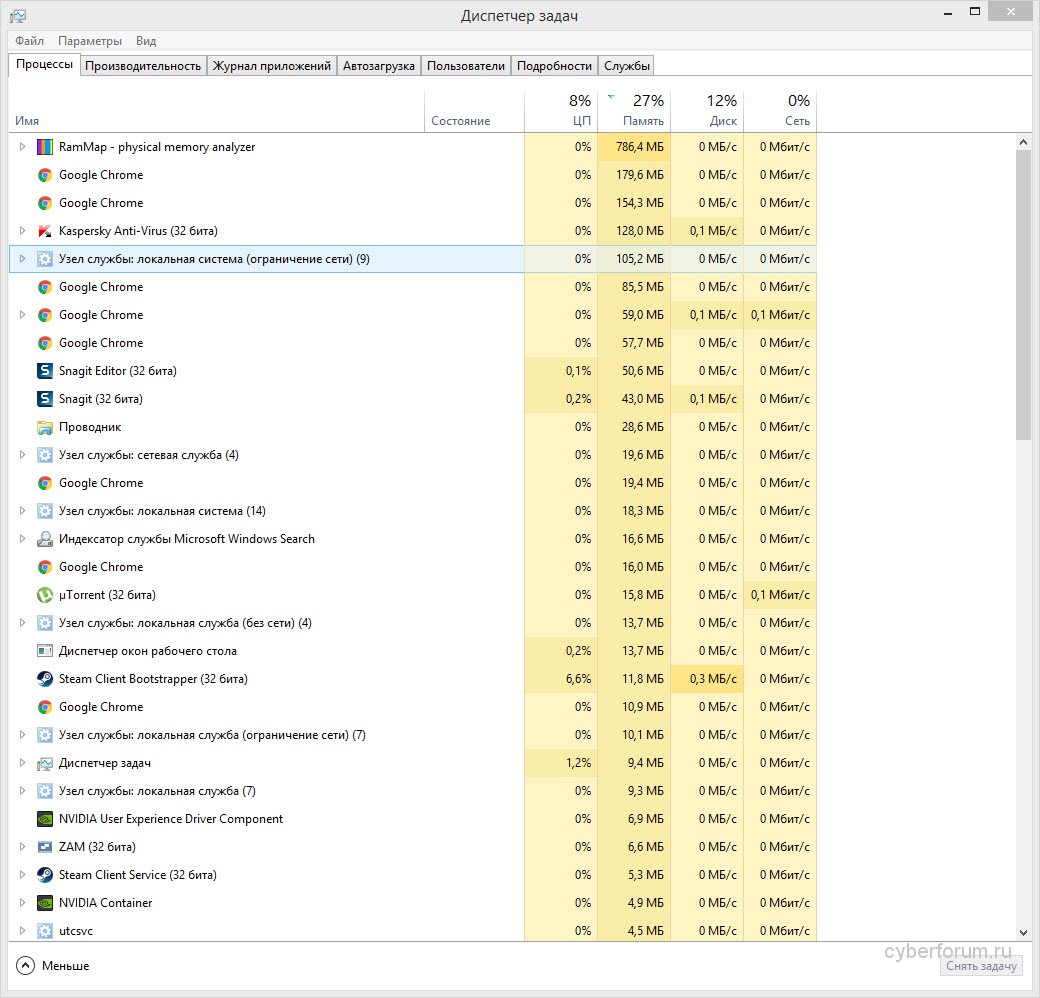Open the Автозагрузка tab
The image size is (1040, 998).
(378, 66)
